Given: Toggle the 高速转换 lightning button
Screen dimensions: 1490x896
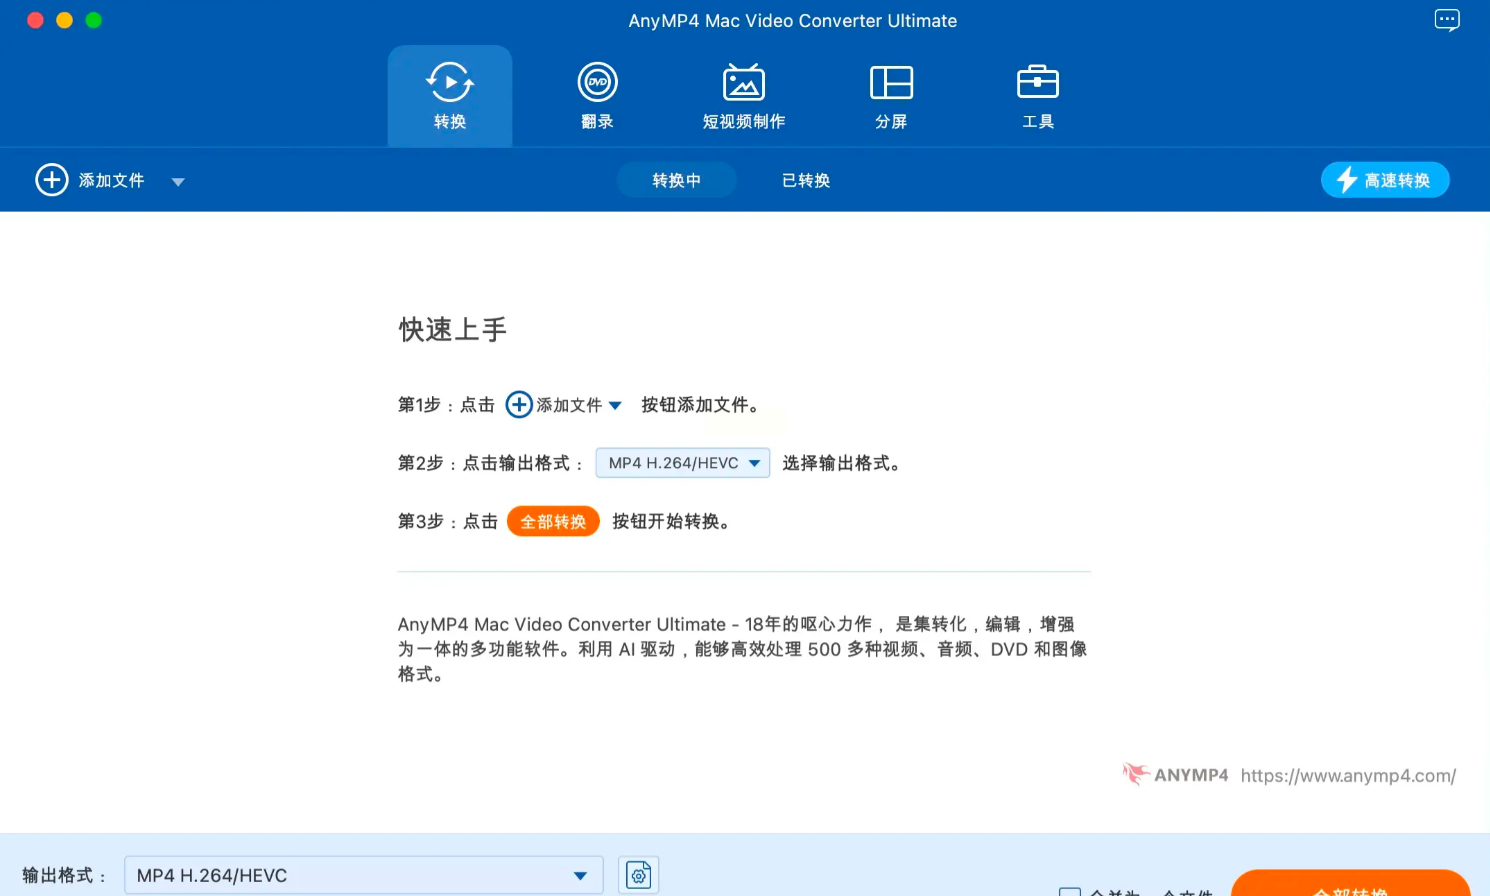Looking at the screenshot, I should [1385, 180].
